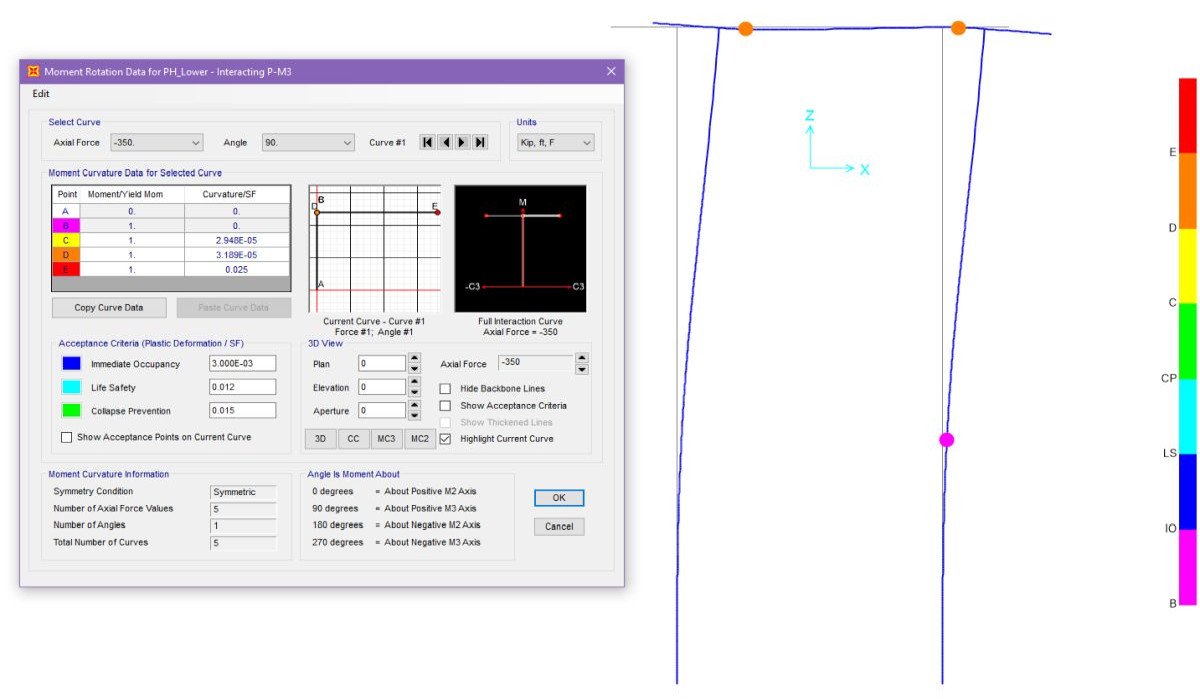Click the blue Immediate Occupancy color swatch

(x=71, y=364)
